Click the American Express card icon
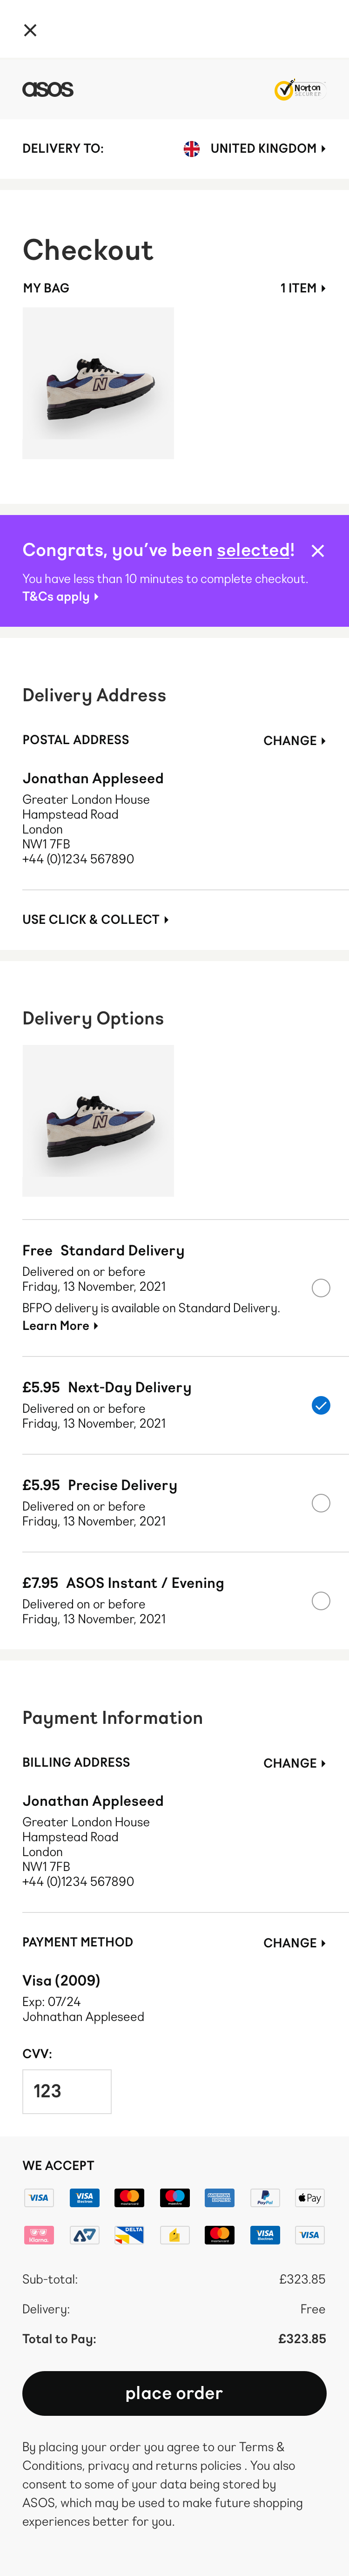This screenshot has height=2576, width=349. pos(219,2197)
